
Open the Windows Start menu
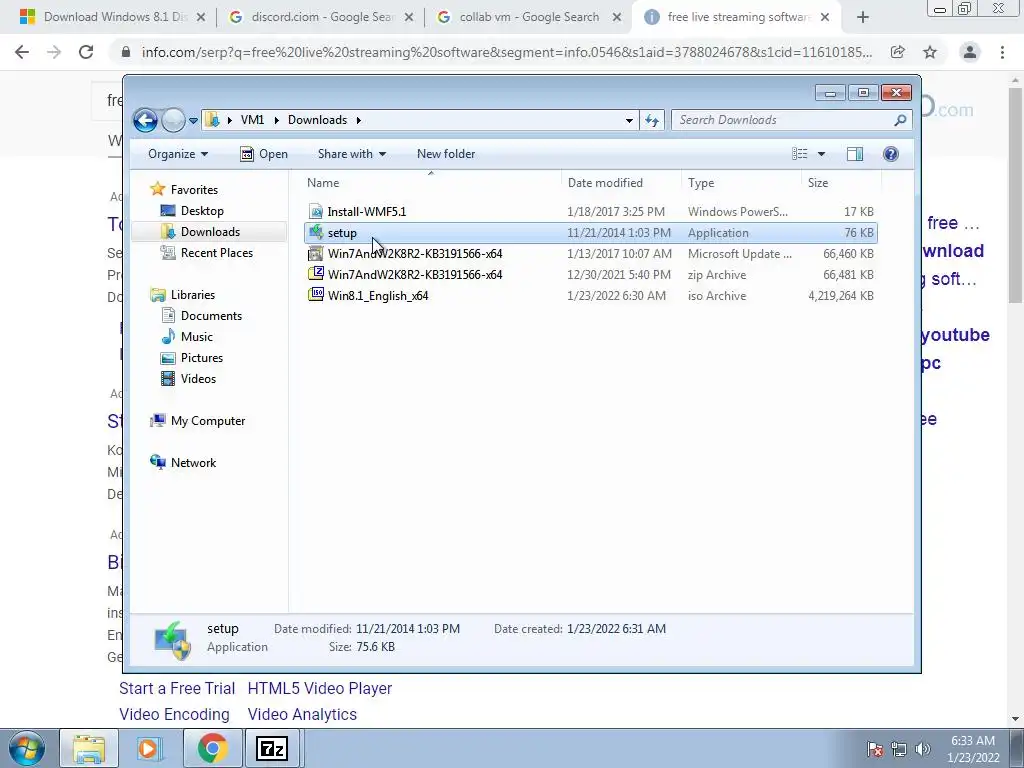(x=27, y=748)
